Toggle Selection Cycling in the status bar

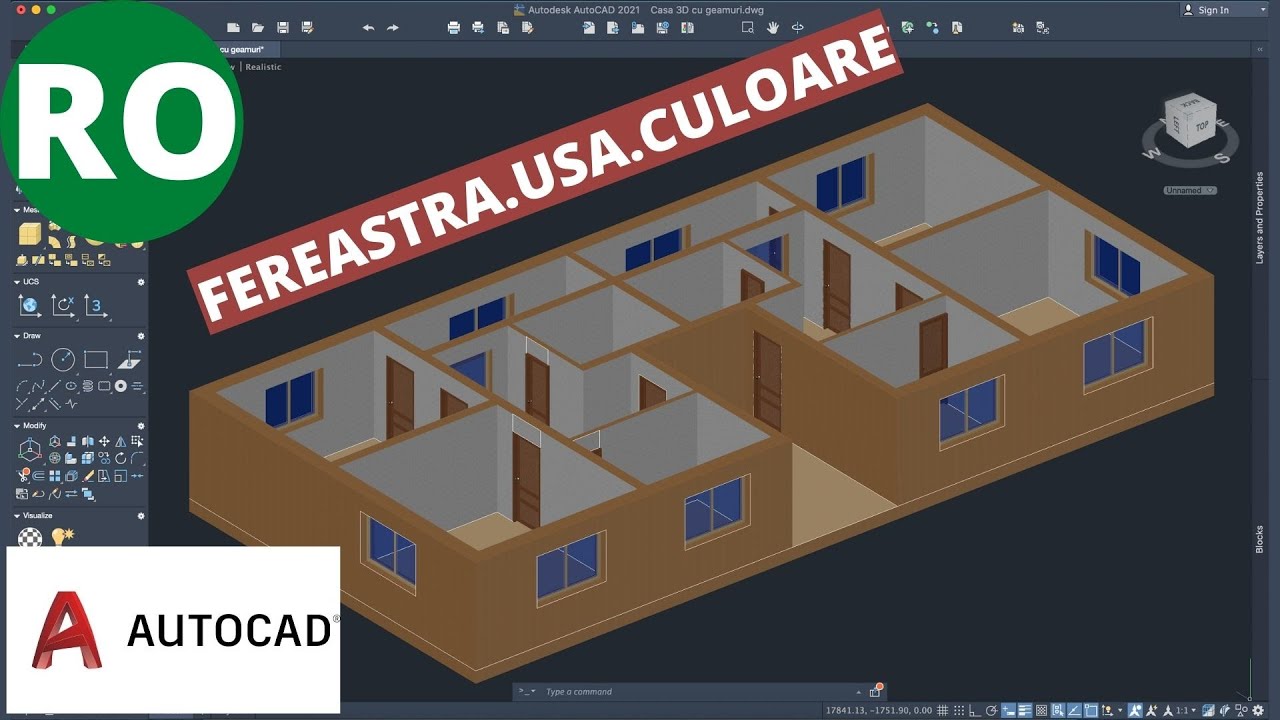pyautogui.click(x=1058, y=710)
